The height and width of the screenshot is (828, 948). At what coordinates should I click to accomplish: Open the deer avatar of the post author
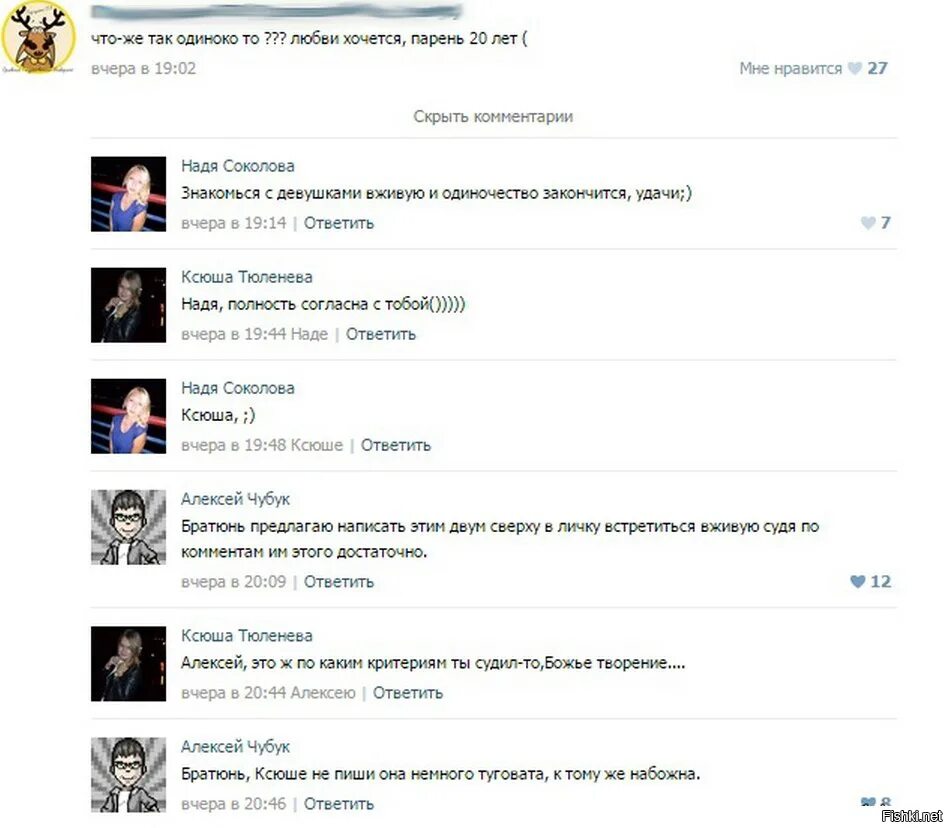tap(38, 38)
